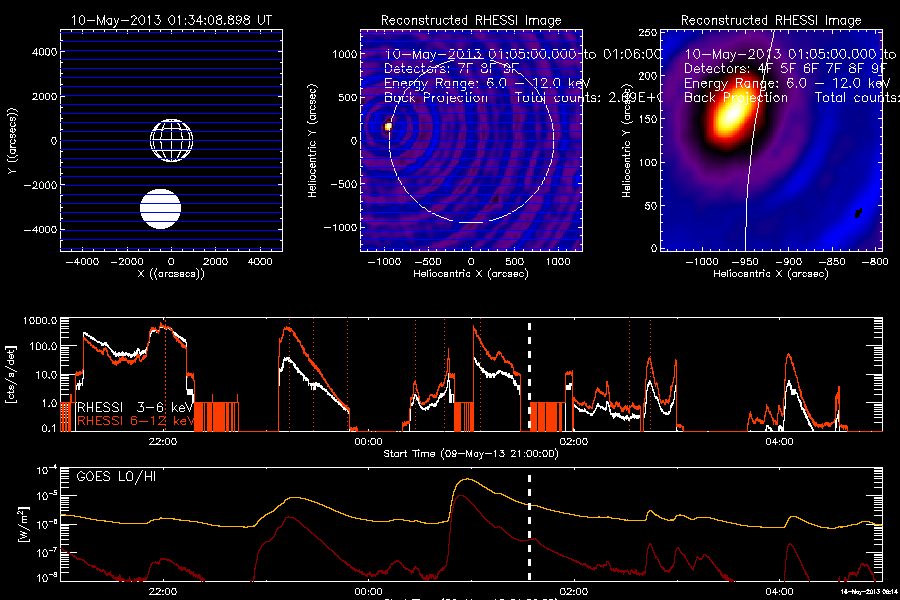900x600 pixels.
Task: Click the "-800" X tick label of the zoomed image
Action: pos(875,262)
